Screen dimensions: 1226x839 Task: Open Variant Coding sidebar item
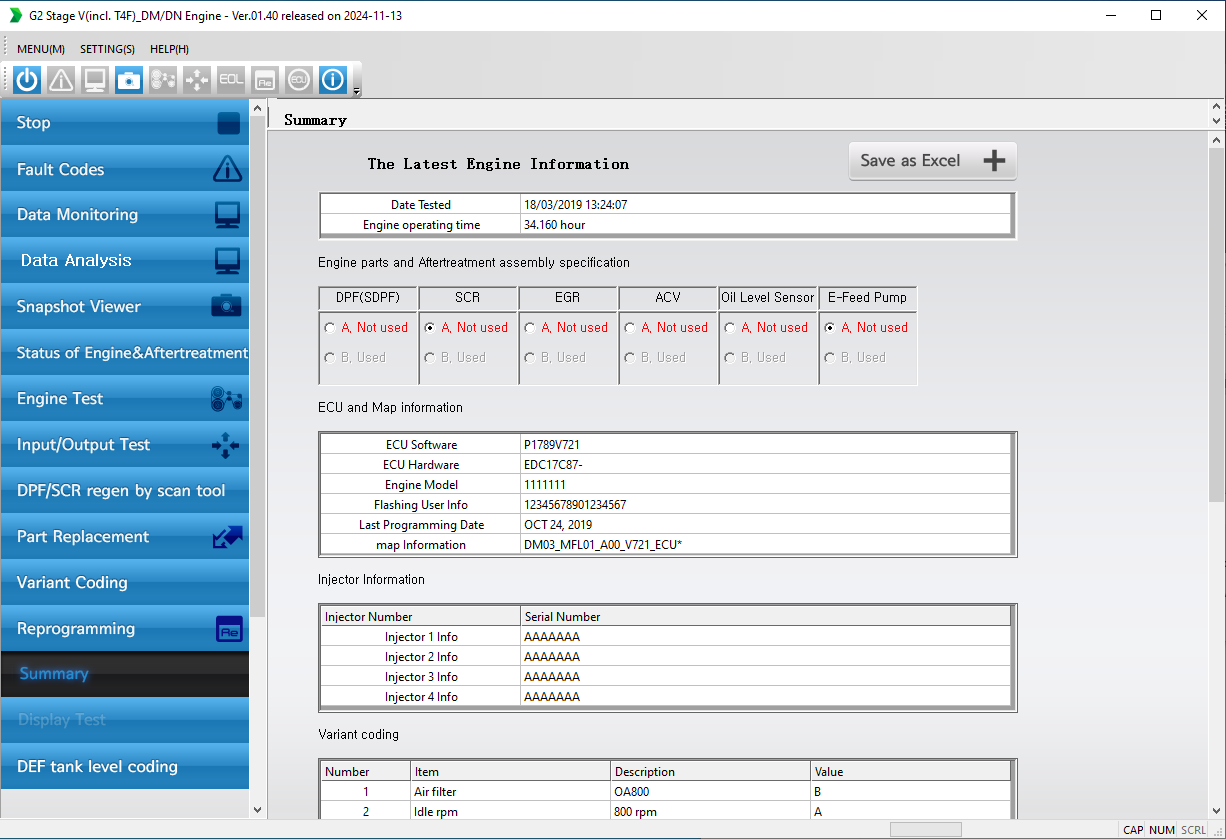pos(124,583)
